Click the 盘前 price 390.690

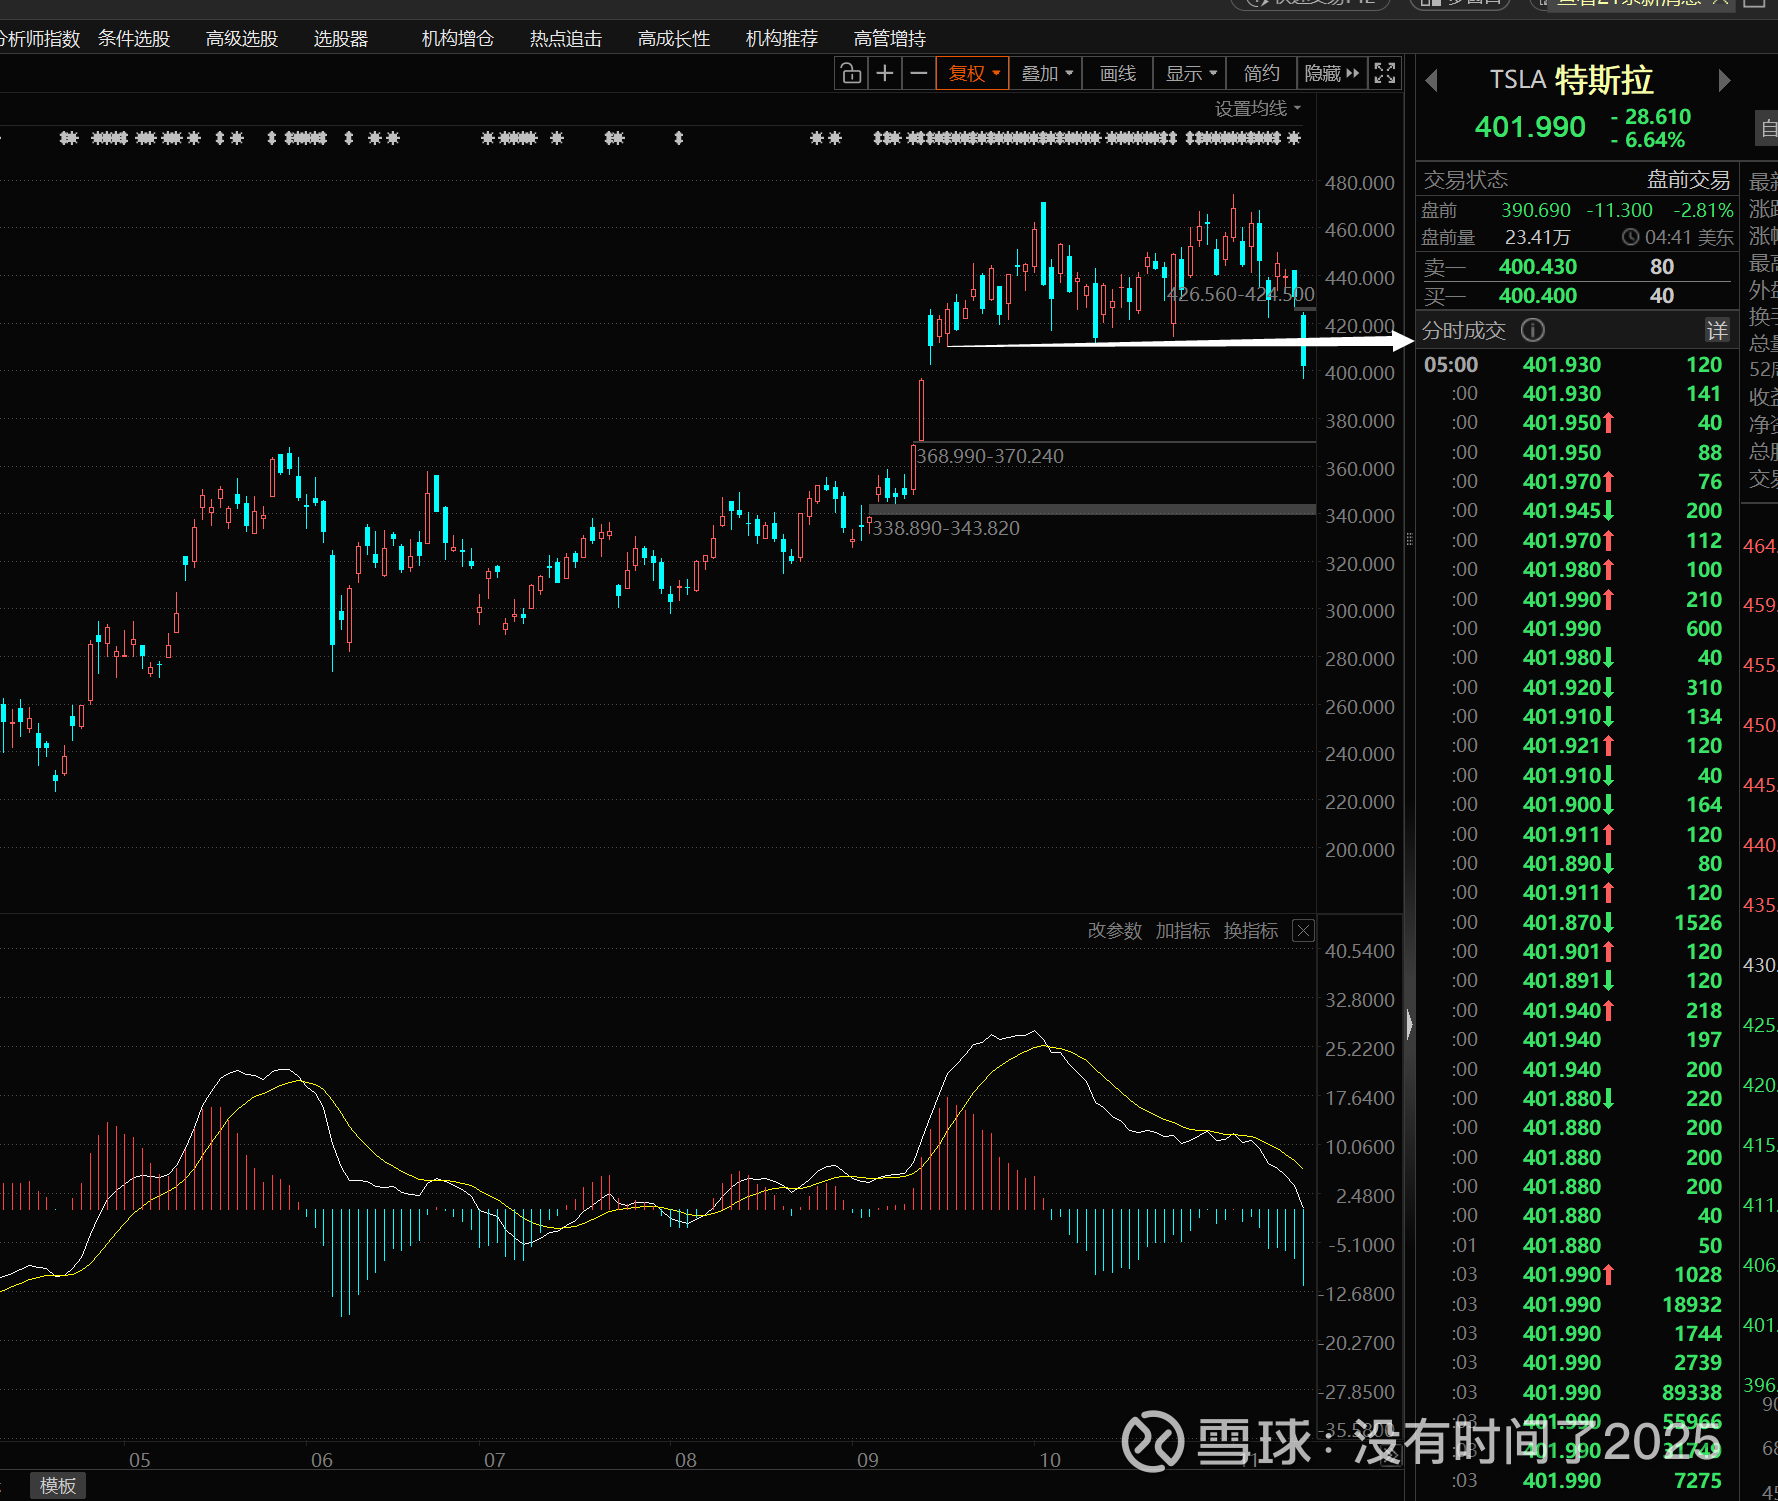tap(1536, 210)
